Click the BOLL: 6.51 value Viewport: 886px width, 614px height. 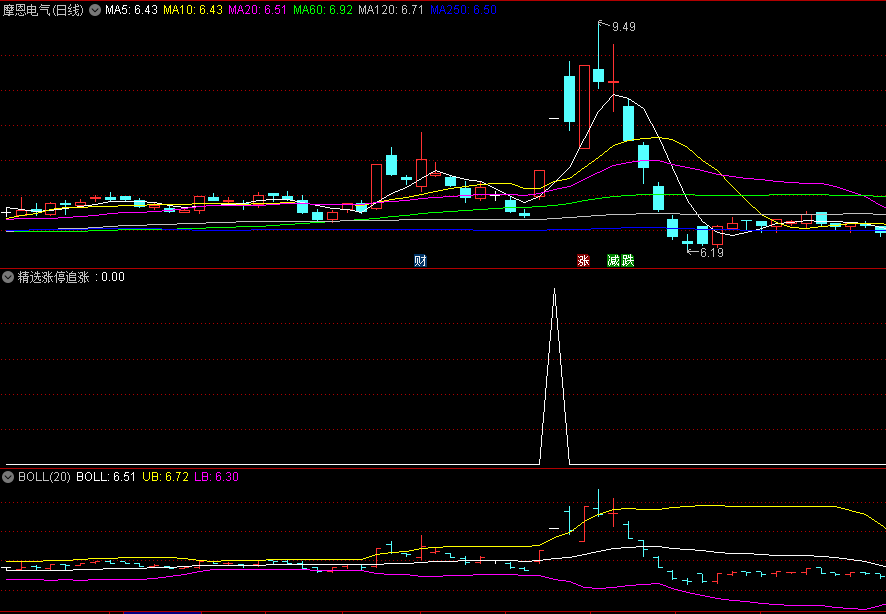[x=106, y=477]
